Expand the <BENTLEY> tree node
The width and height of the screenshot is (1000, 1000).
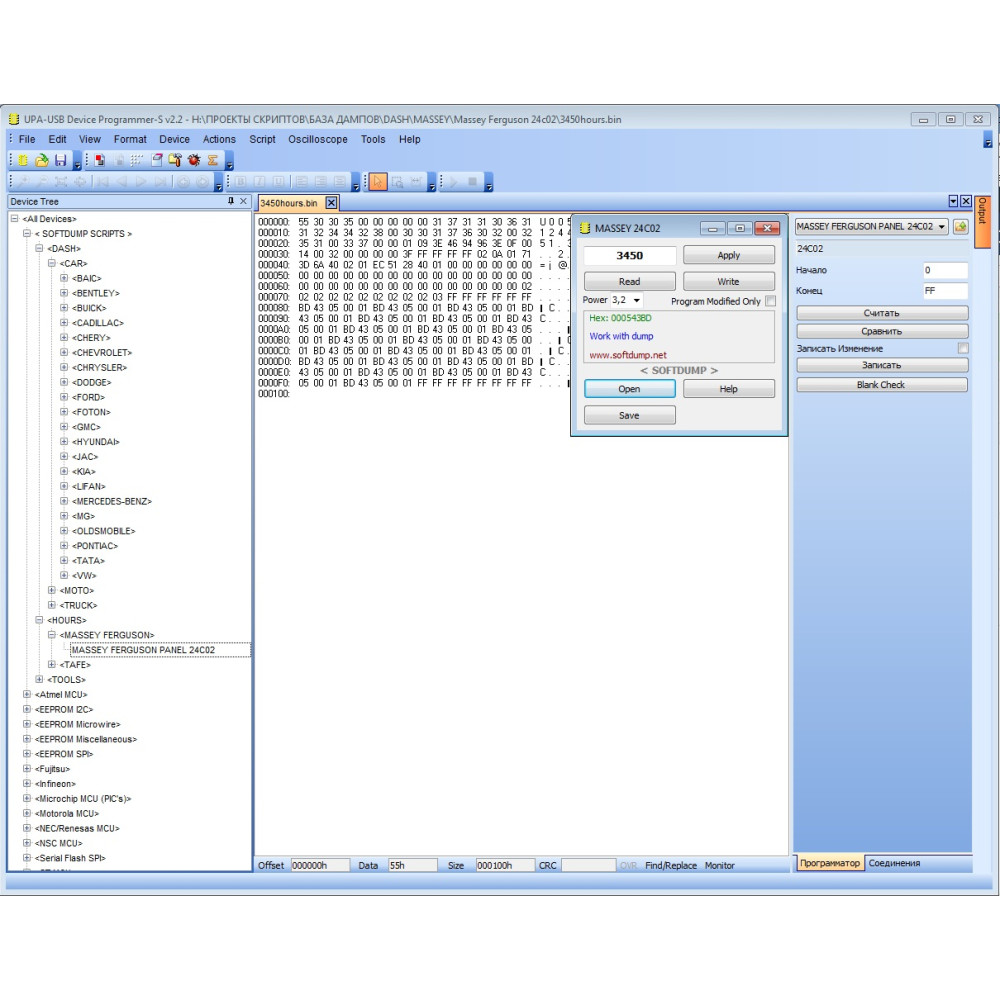pos(64,293)
